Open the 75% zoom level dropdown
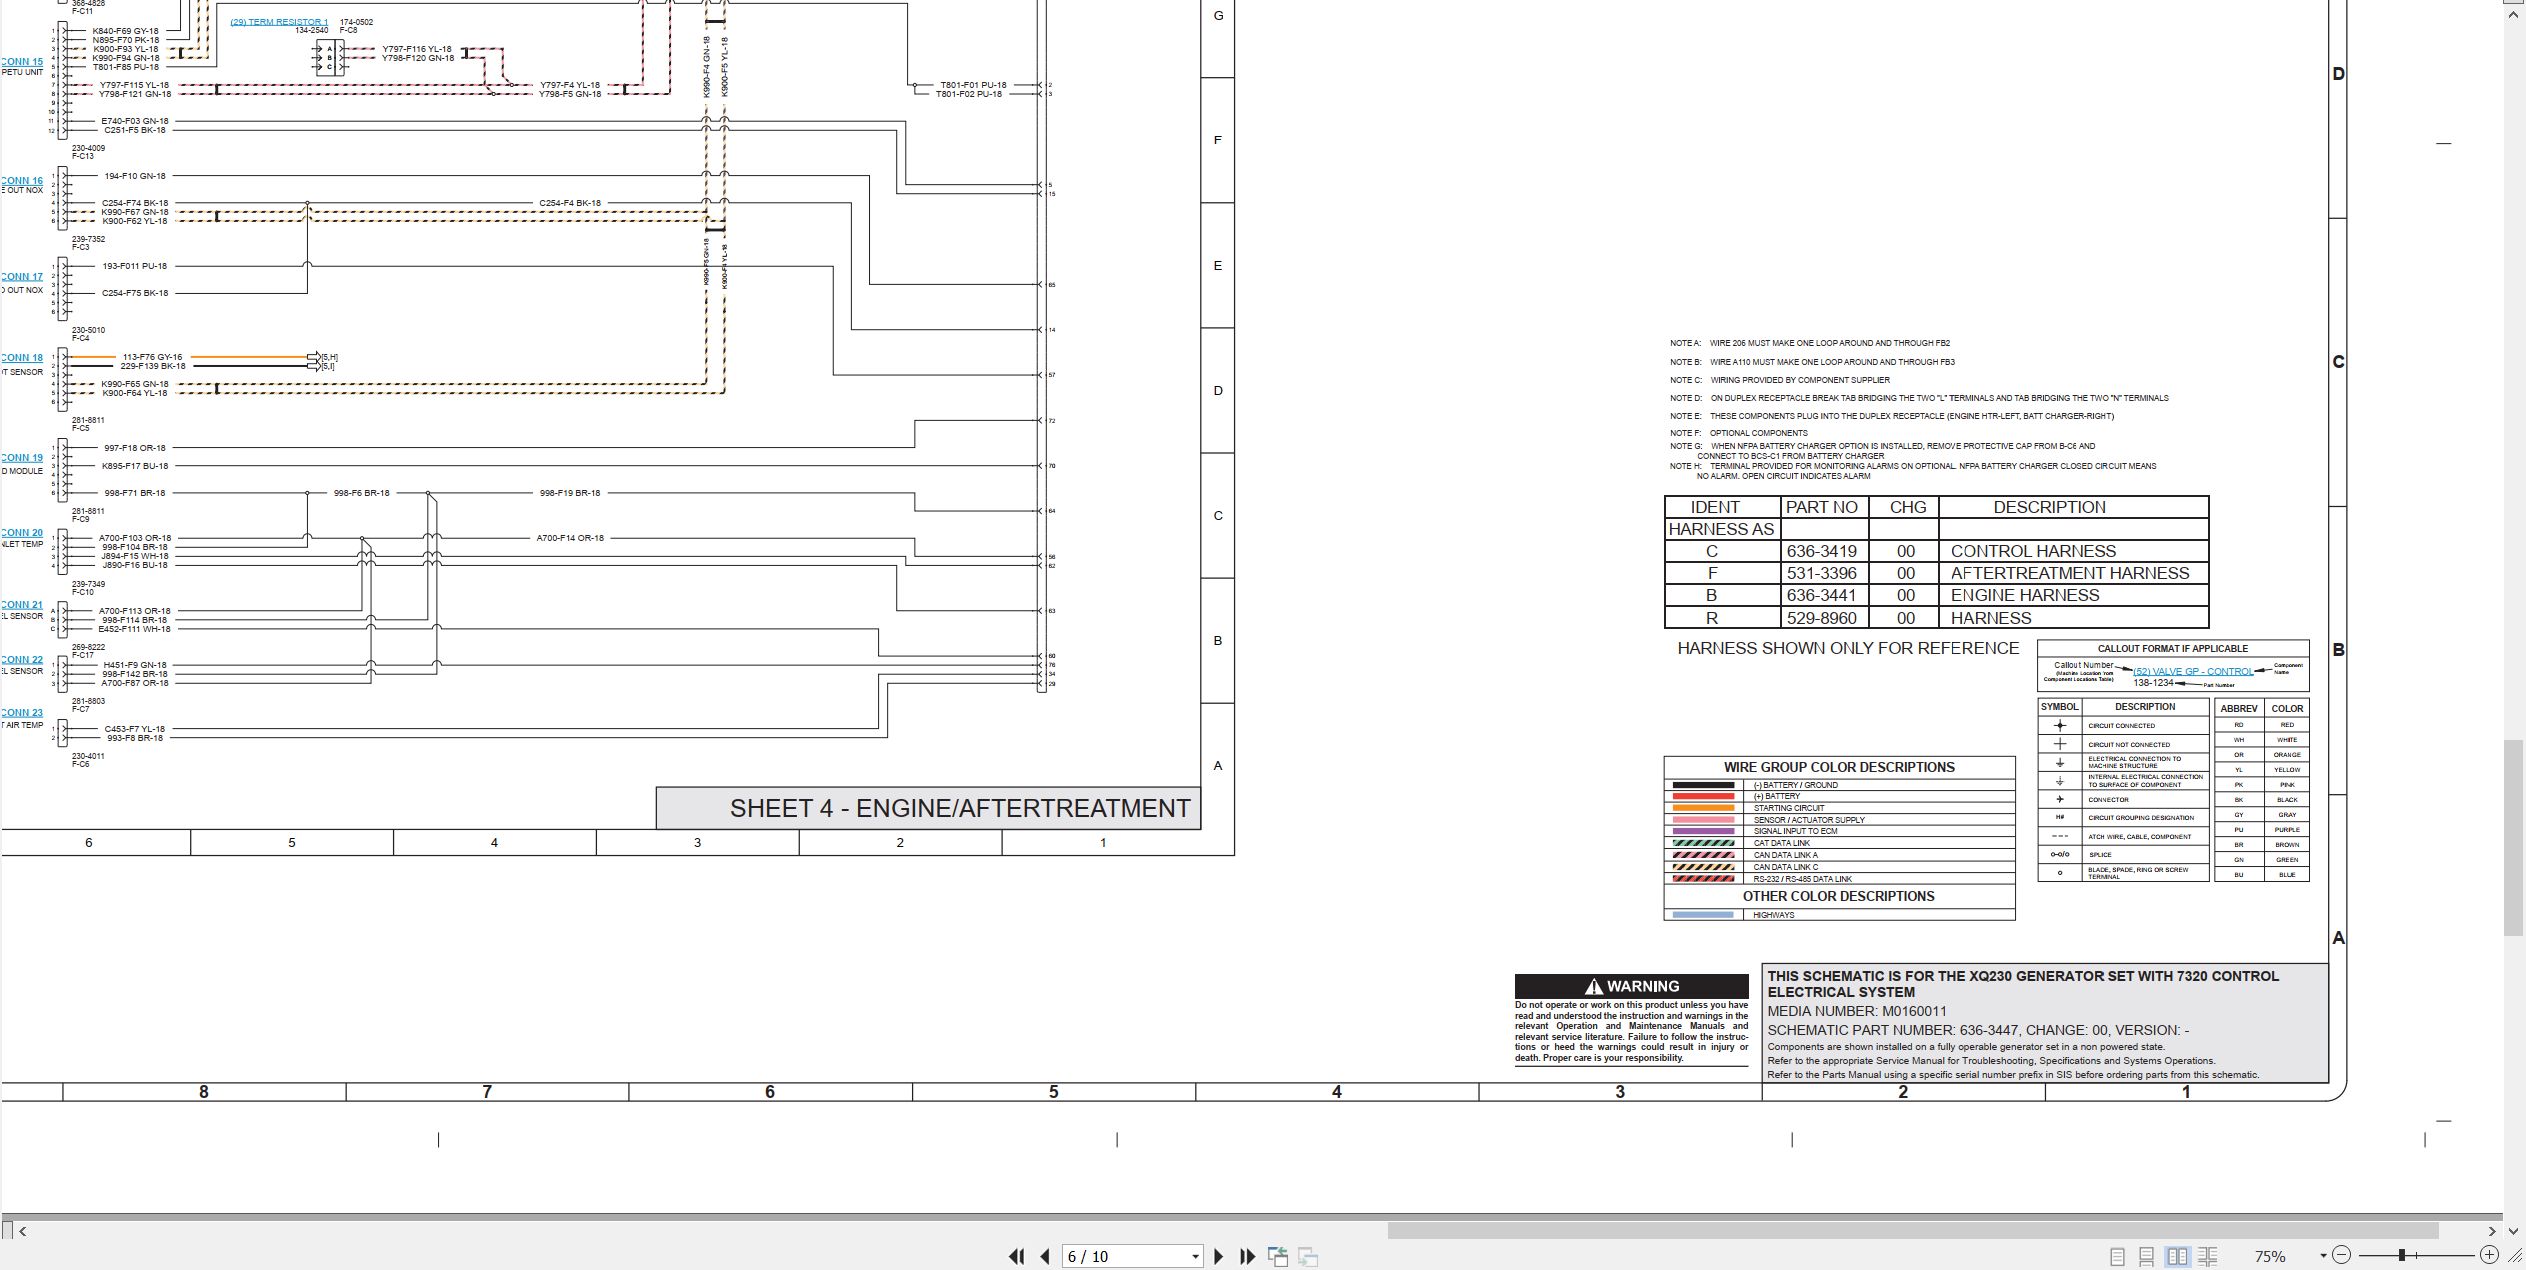This screenshot has height=1270, width=2526. pyautogui.click(x=2322, y=1256)
